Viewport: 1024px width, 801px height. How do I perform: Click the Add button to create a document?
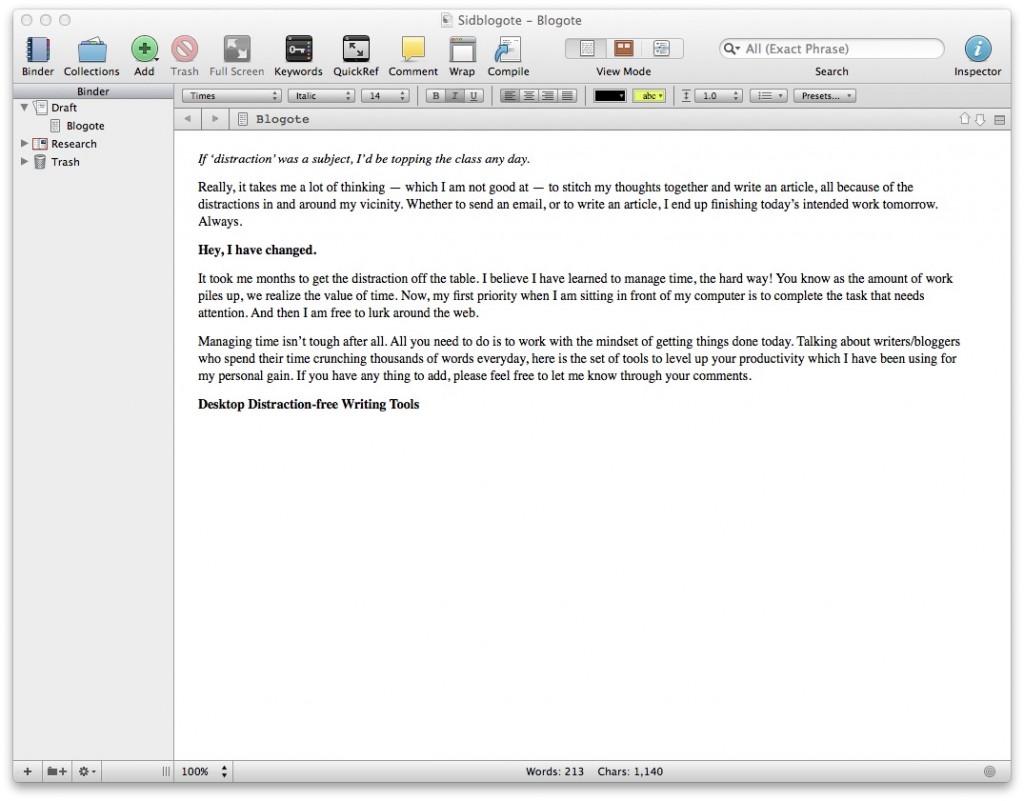pyautogui.click(x=143, y=48)
